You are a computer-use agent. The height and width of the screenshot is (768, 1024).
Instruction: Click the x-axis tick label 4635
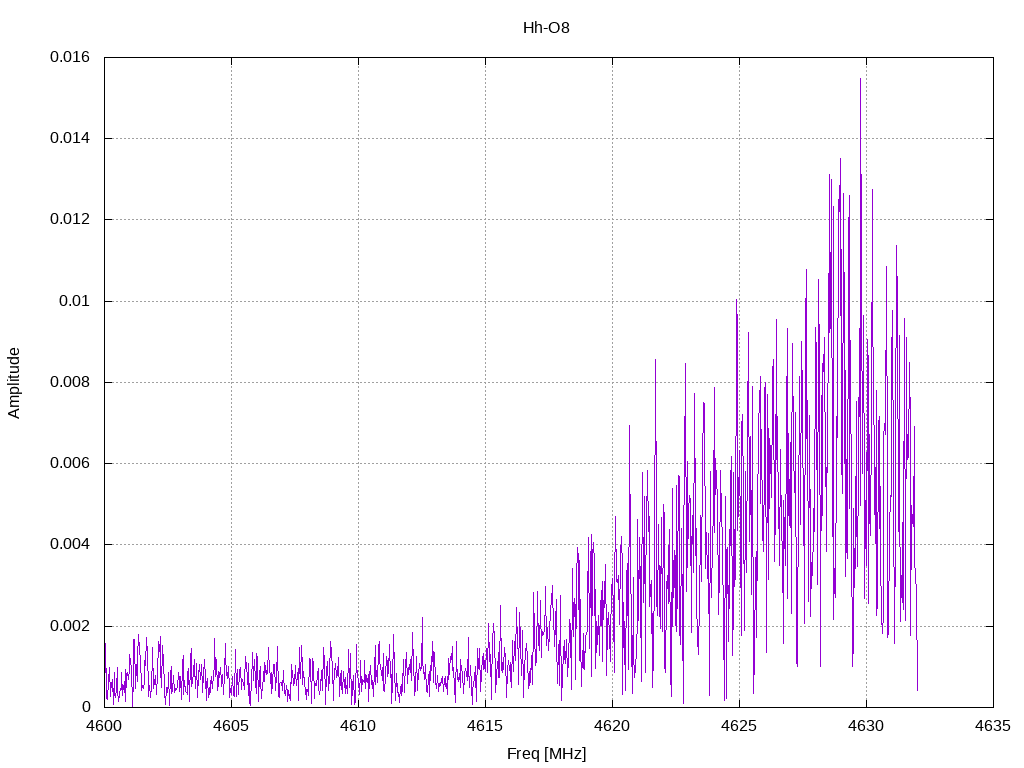(x=993, y=726)
